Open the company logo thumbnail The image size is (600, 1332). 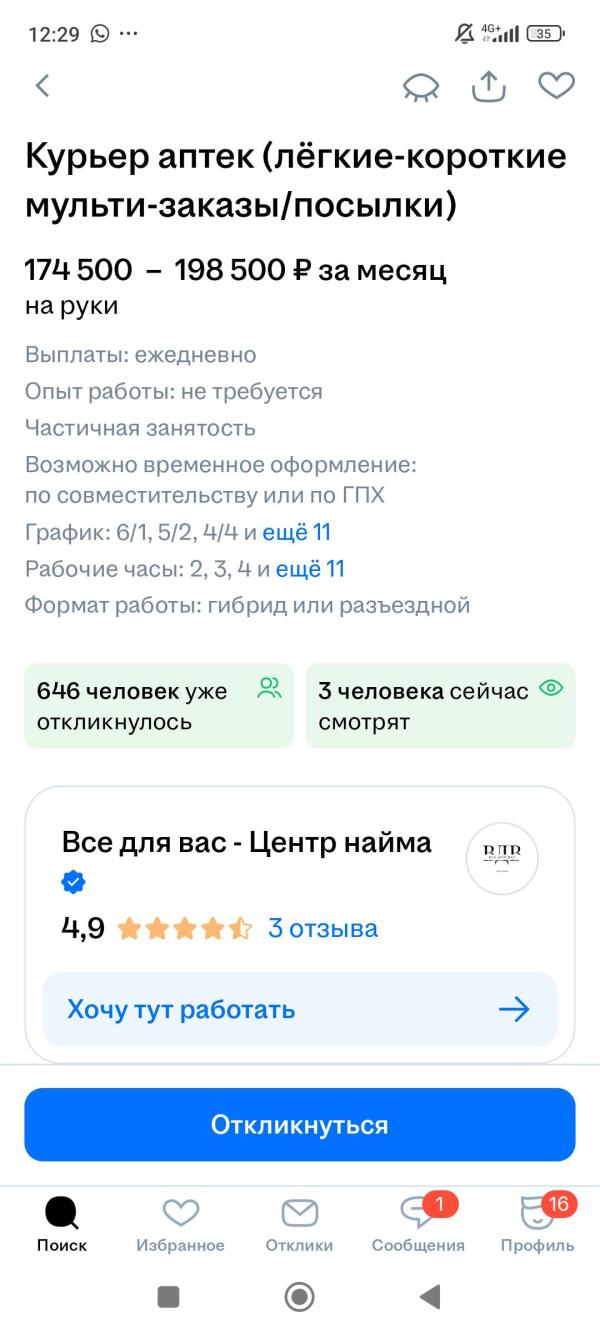coord(502,858)
